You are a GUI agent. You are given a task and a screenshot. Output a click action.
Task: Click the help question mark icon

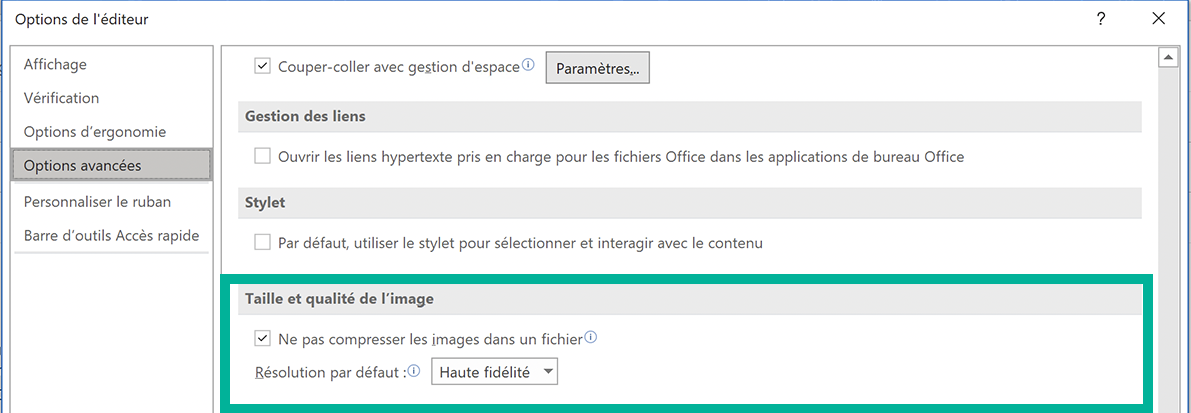point(1101,18)
